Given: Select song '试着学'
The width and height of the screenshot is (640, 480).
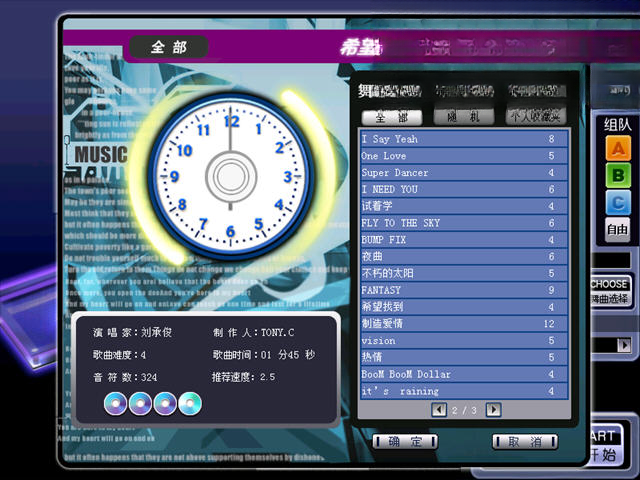Looking at the screenshot, I should point(464,206).
